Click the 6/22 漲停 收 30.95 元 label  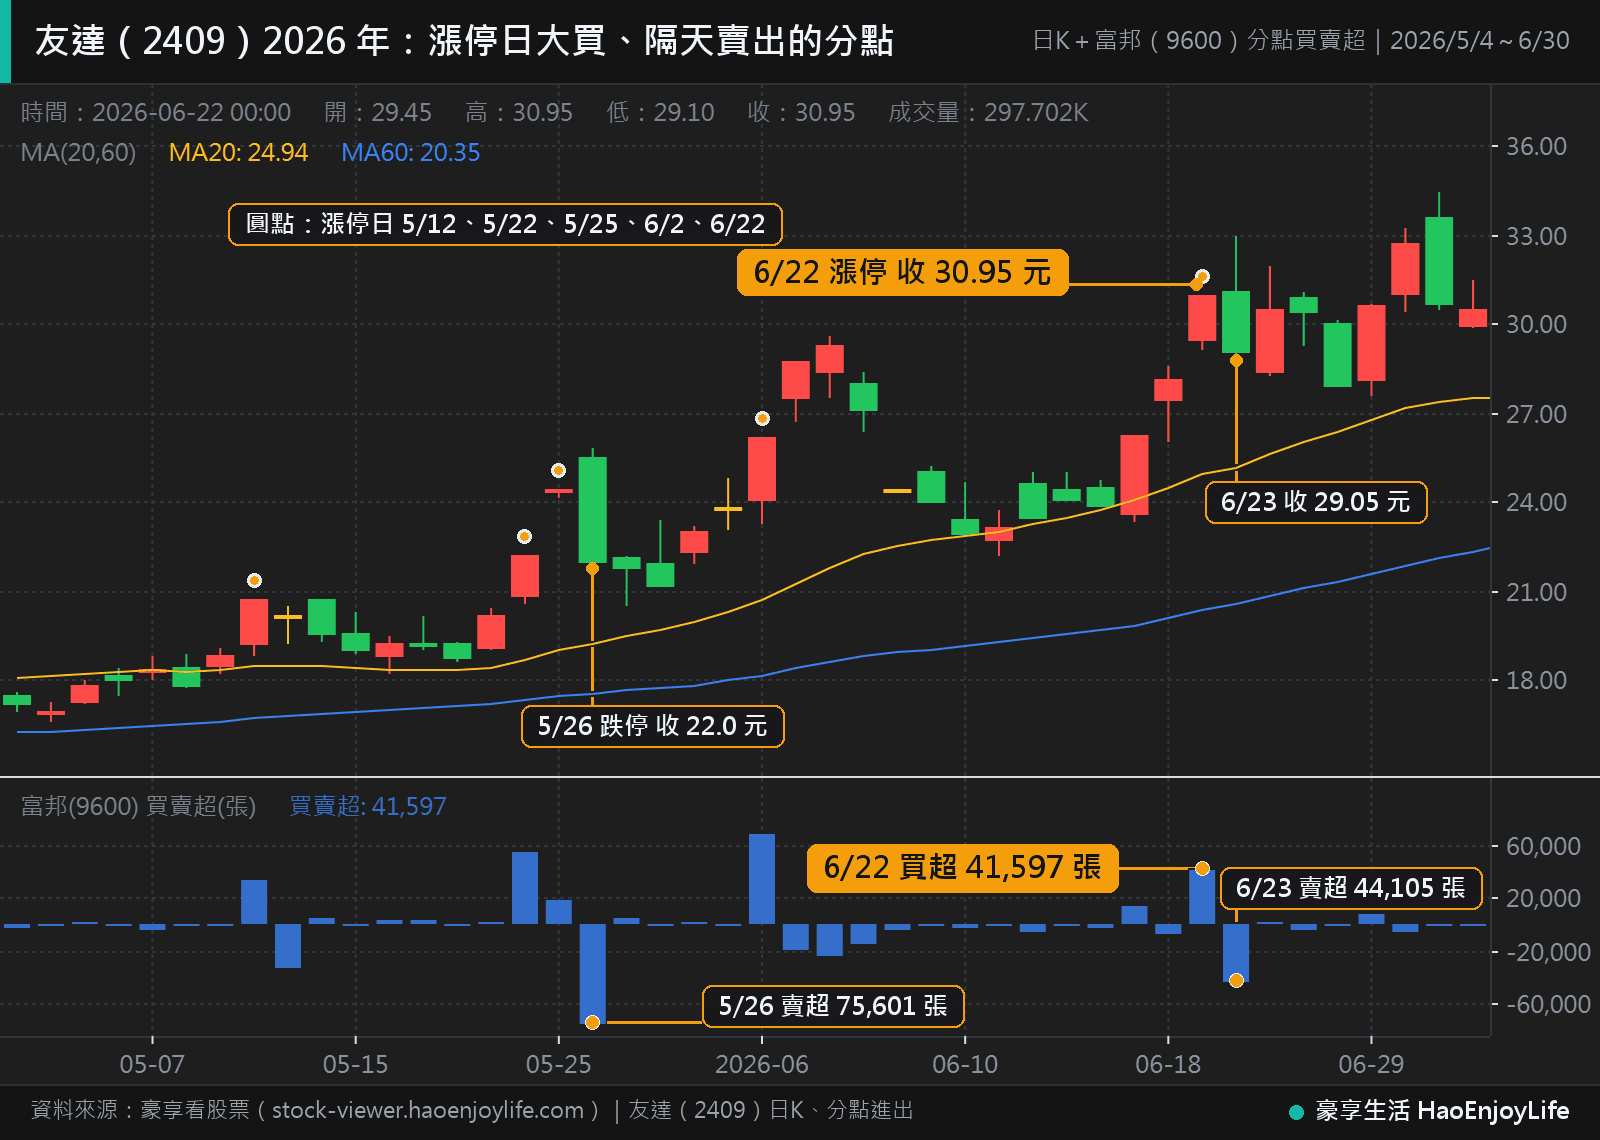pyautogui.click(x=902, y=272)
